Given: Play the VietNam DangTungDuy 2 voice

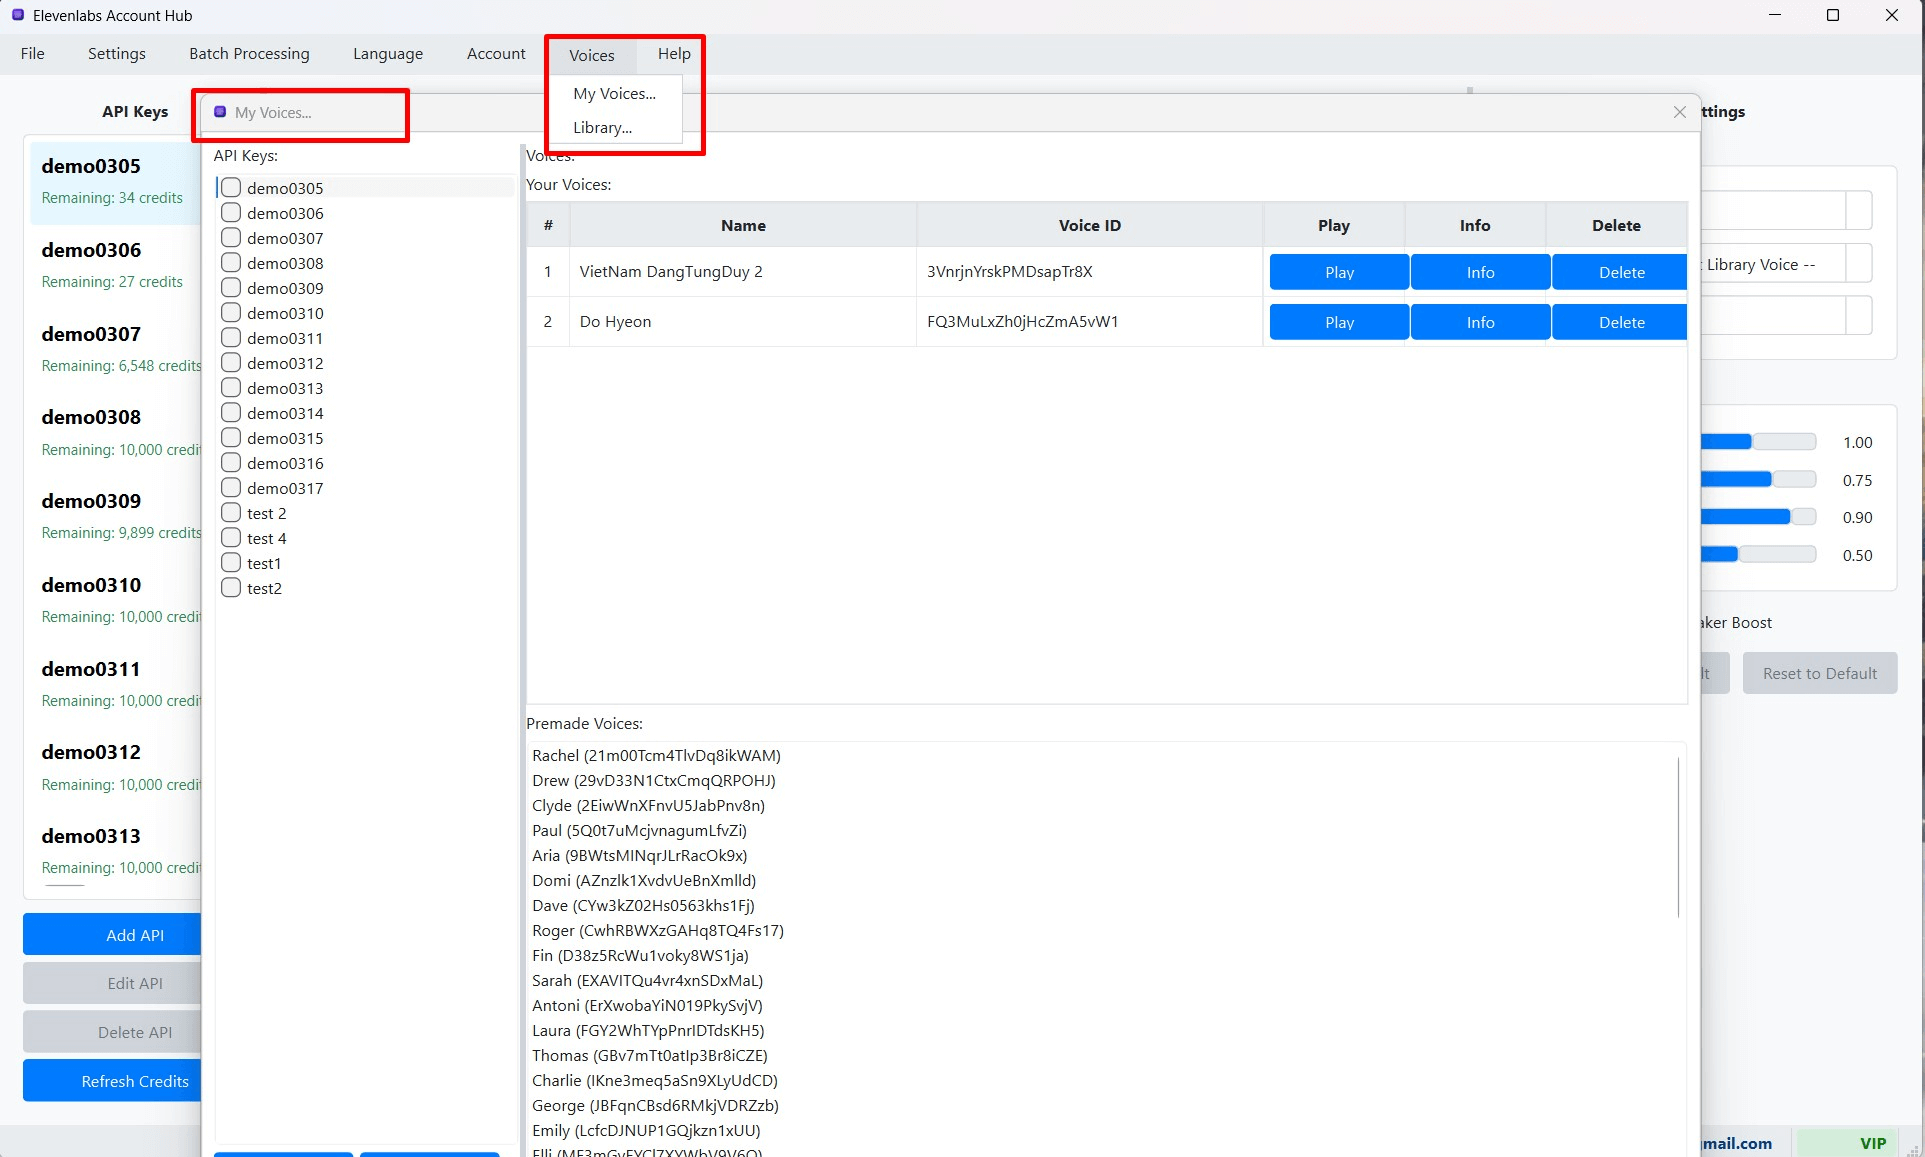Looking at the screenshot, I should pyautogui.click(x=1339, y=272).
